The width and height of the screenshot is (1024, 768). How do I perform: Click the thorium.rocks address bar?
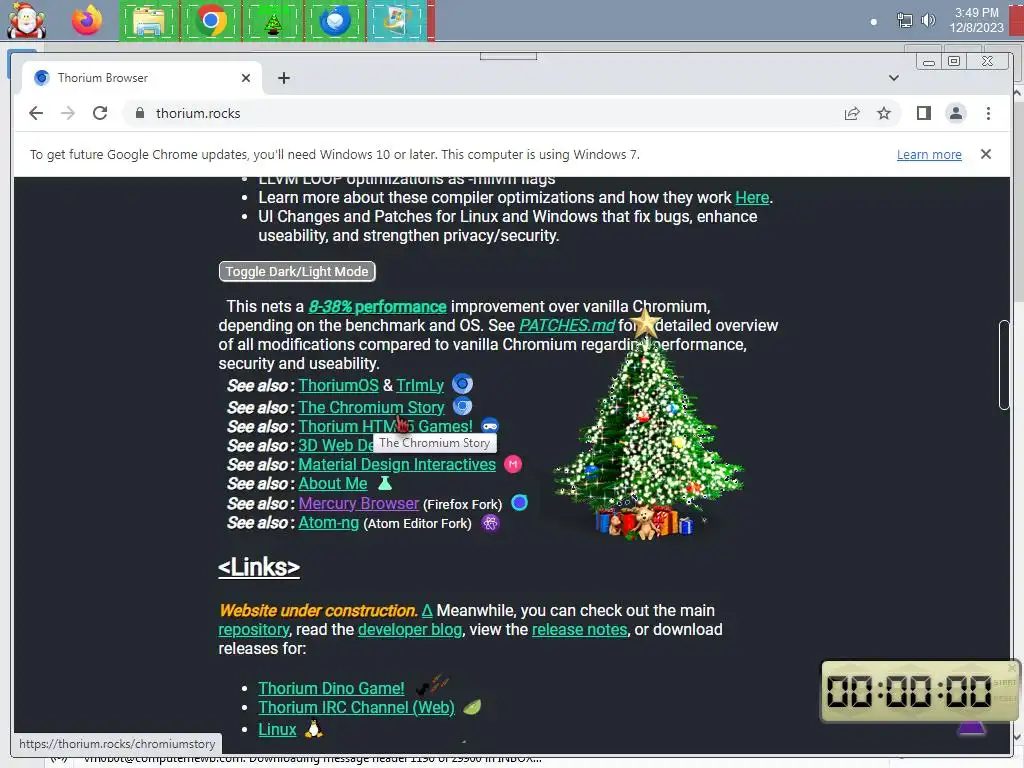click(483, 113)
